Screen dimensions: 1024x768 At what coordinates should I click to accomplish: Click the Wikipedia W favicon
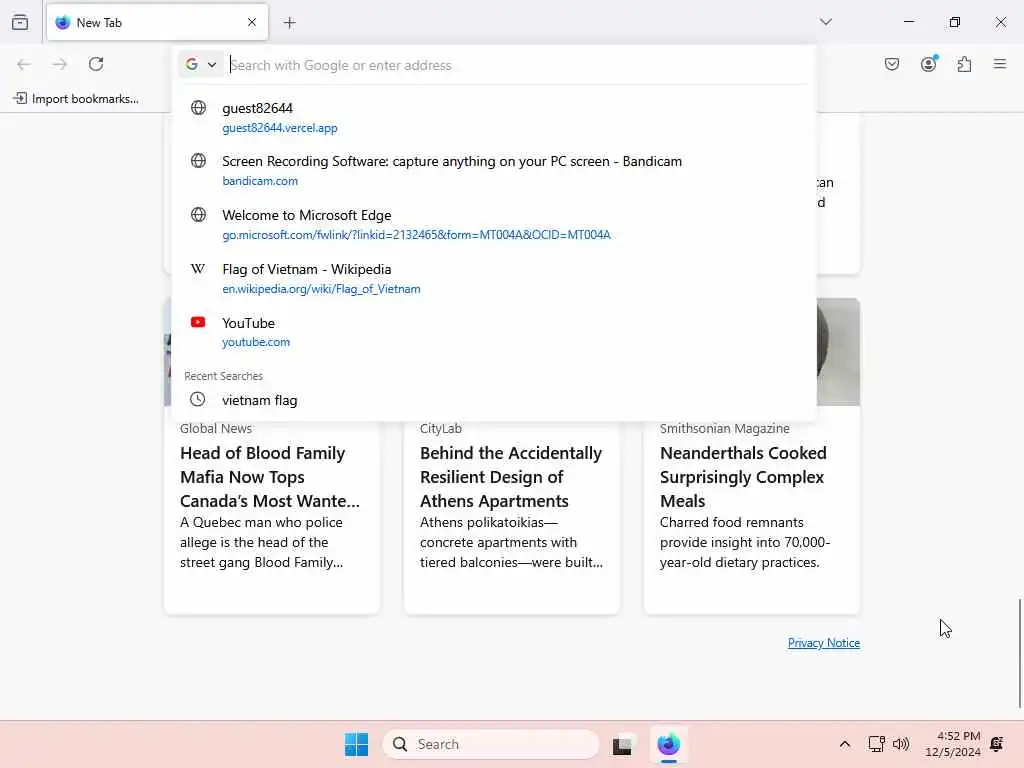pyautogui.click(x=198, y=268)
